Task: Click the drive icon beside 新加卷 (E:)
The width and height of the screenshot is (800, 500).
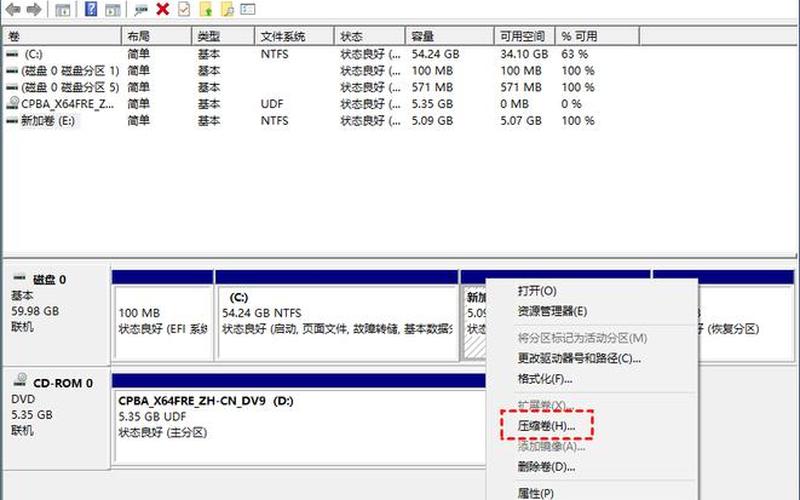Action: (x=12, y=121)
